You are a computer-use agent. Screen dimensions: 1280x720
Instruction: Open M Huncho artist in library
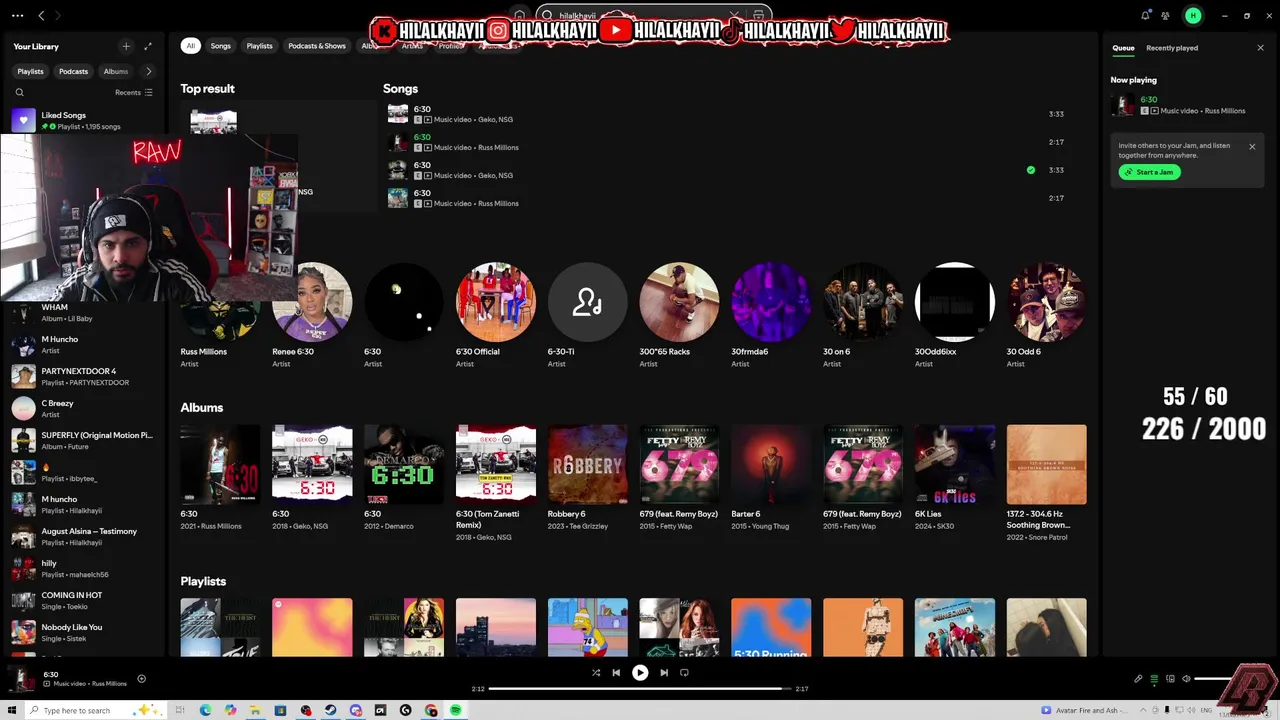(85, 345)
